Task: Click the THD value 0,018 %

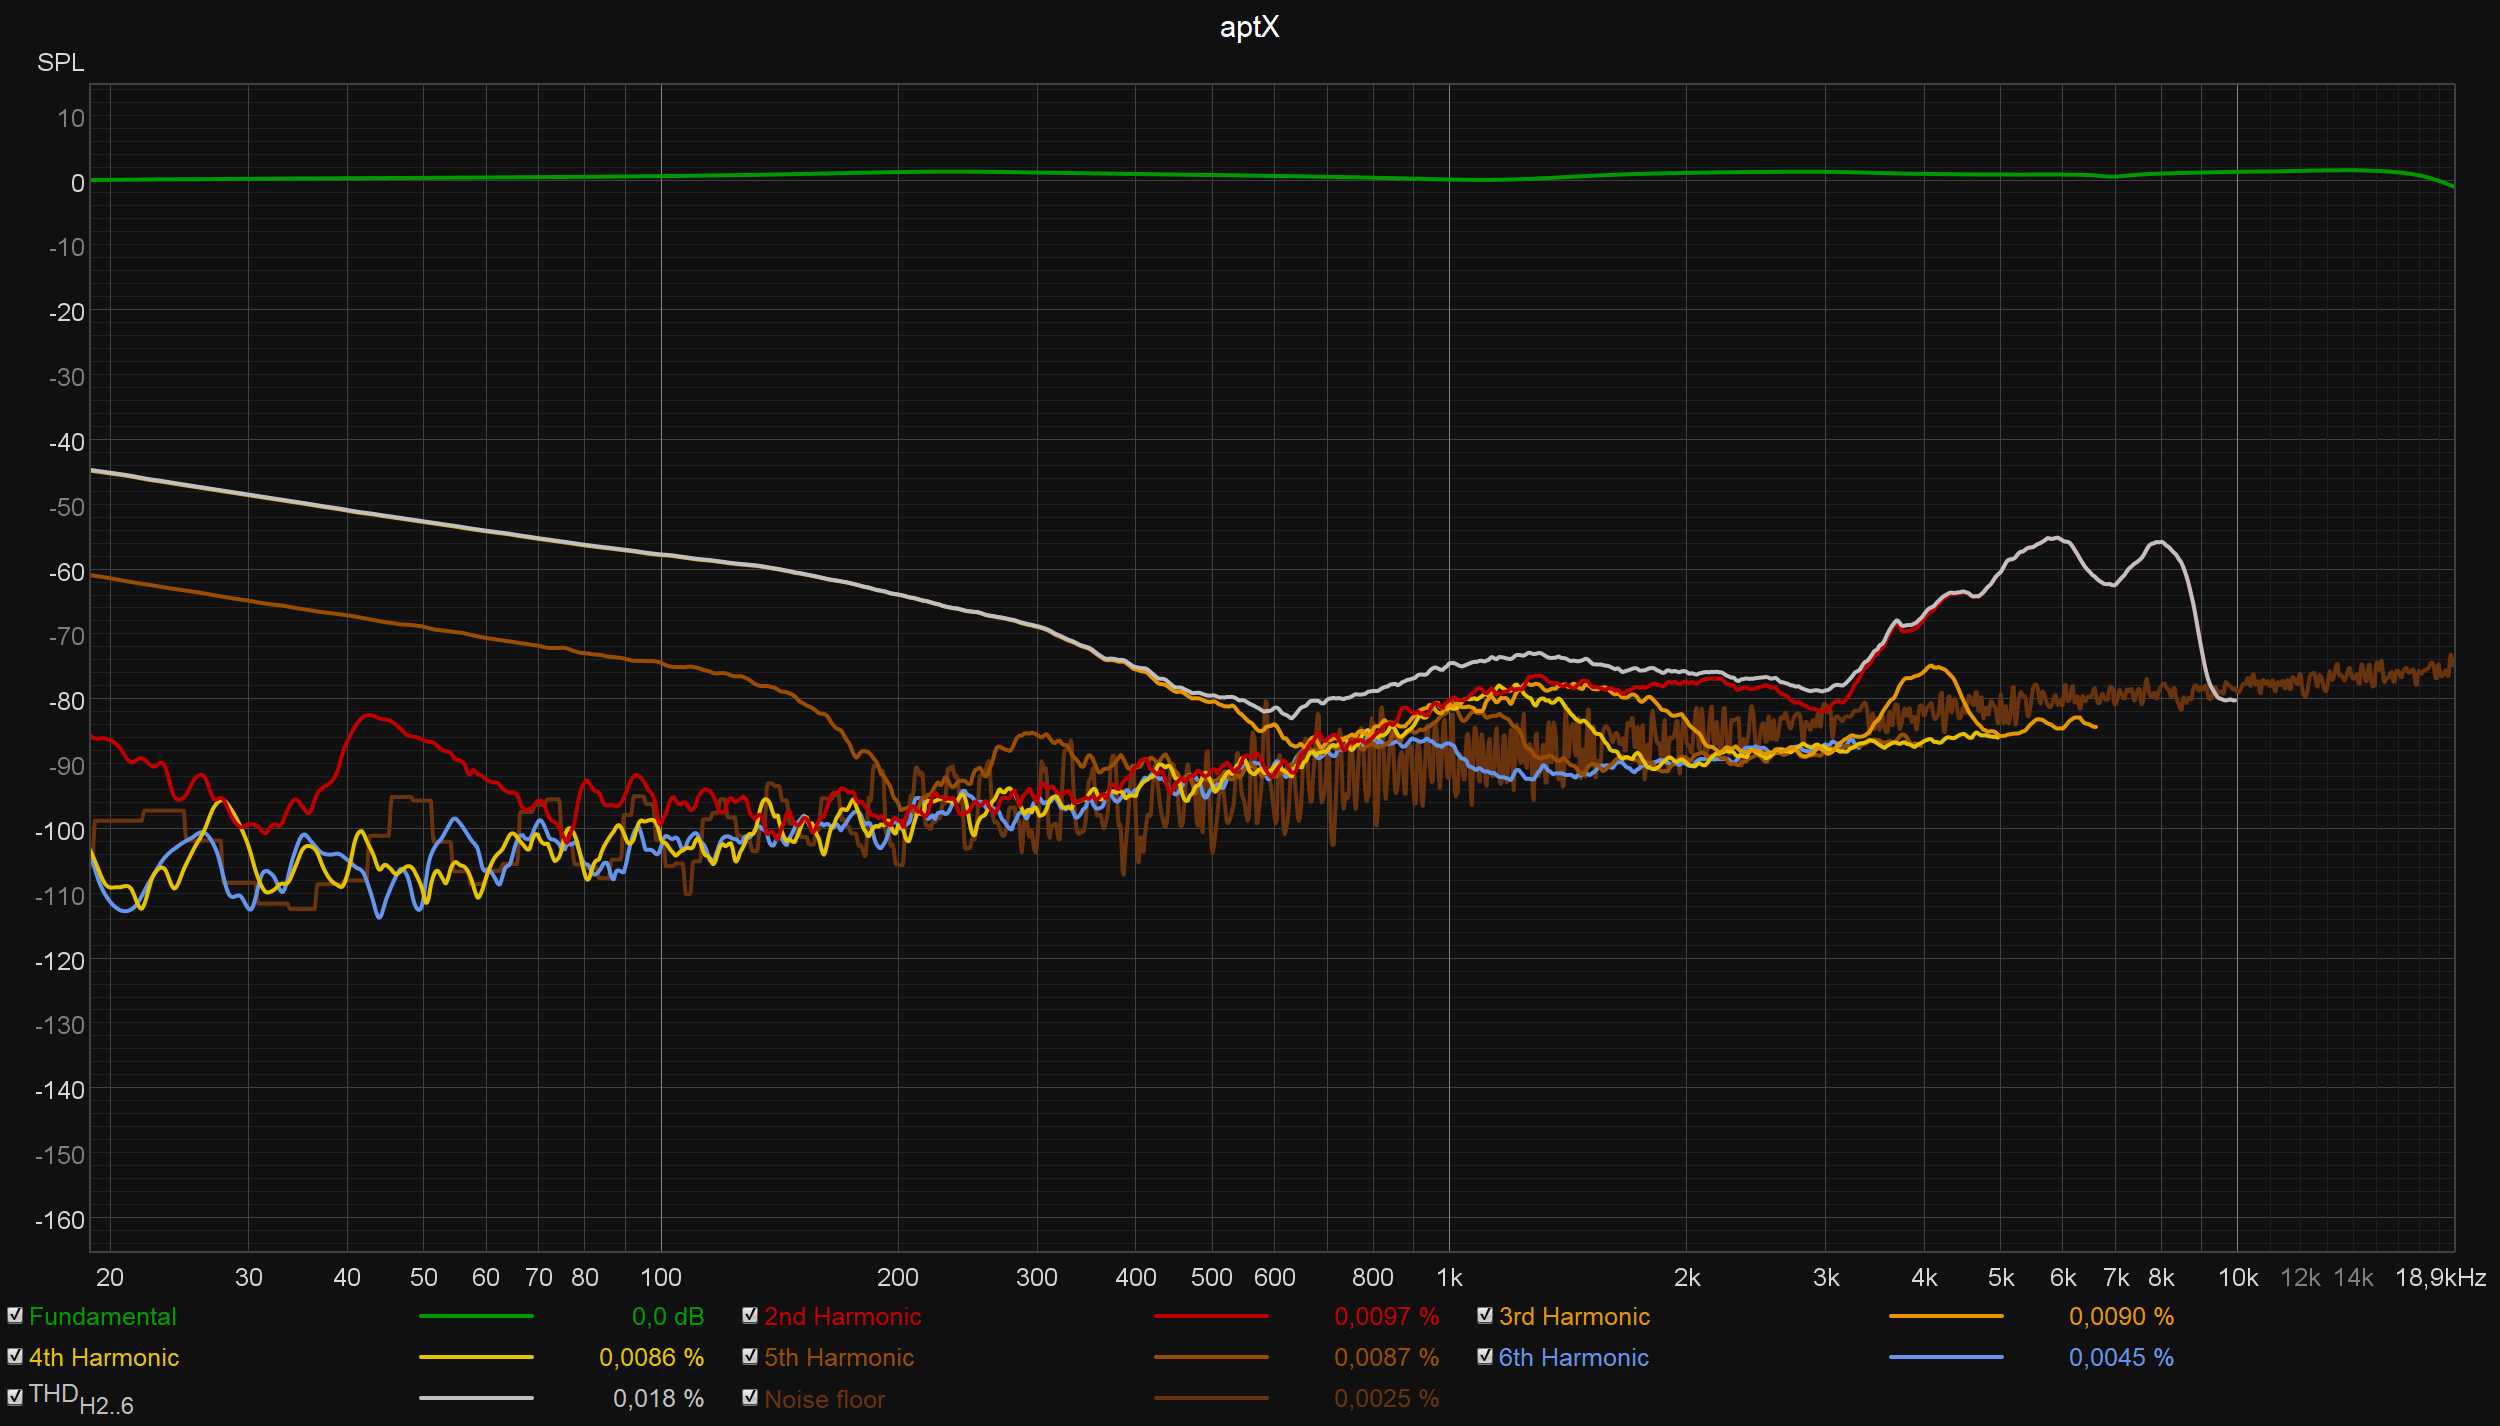Action: (658, 1399)
